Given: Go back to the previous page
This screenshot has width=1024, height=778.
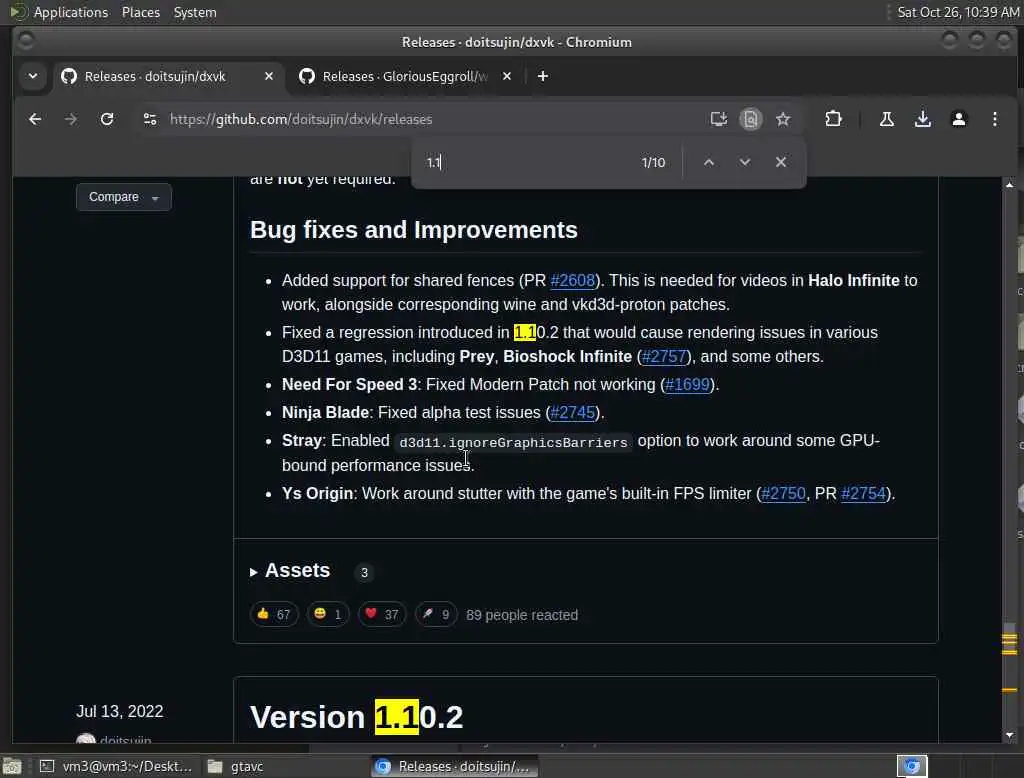Looking at the screenshot, I should (35, 119).
